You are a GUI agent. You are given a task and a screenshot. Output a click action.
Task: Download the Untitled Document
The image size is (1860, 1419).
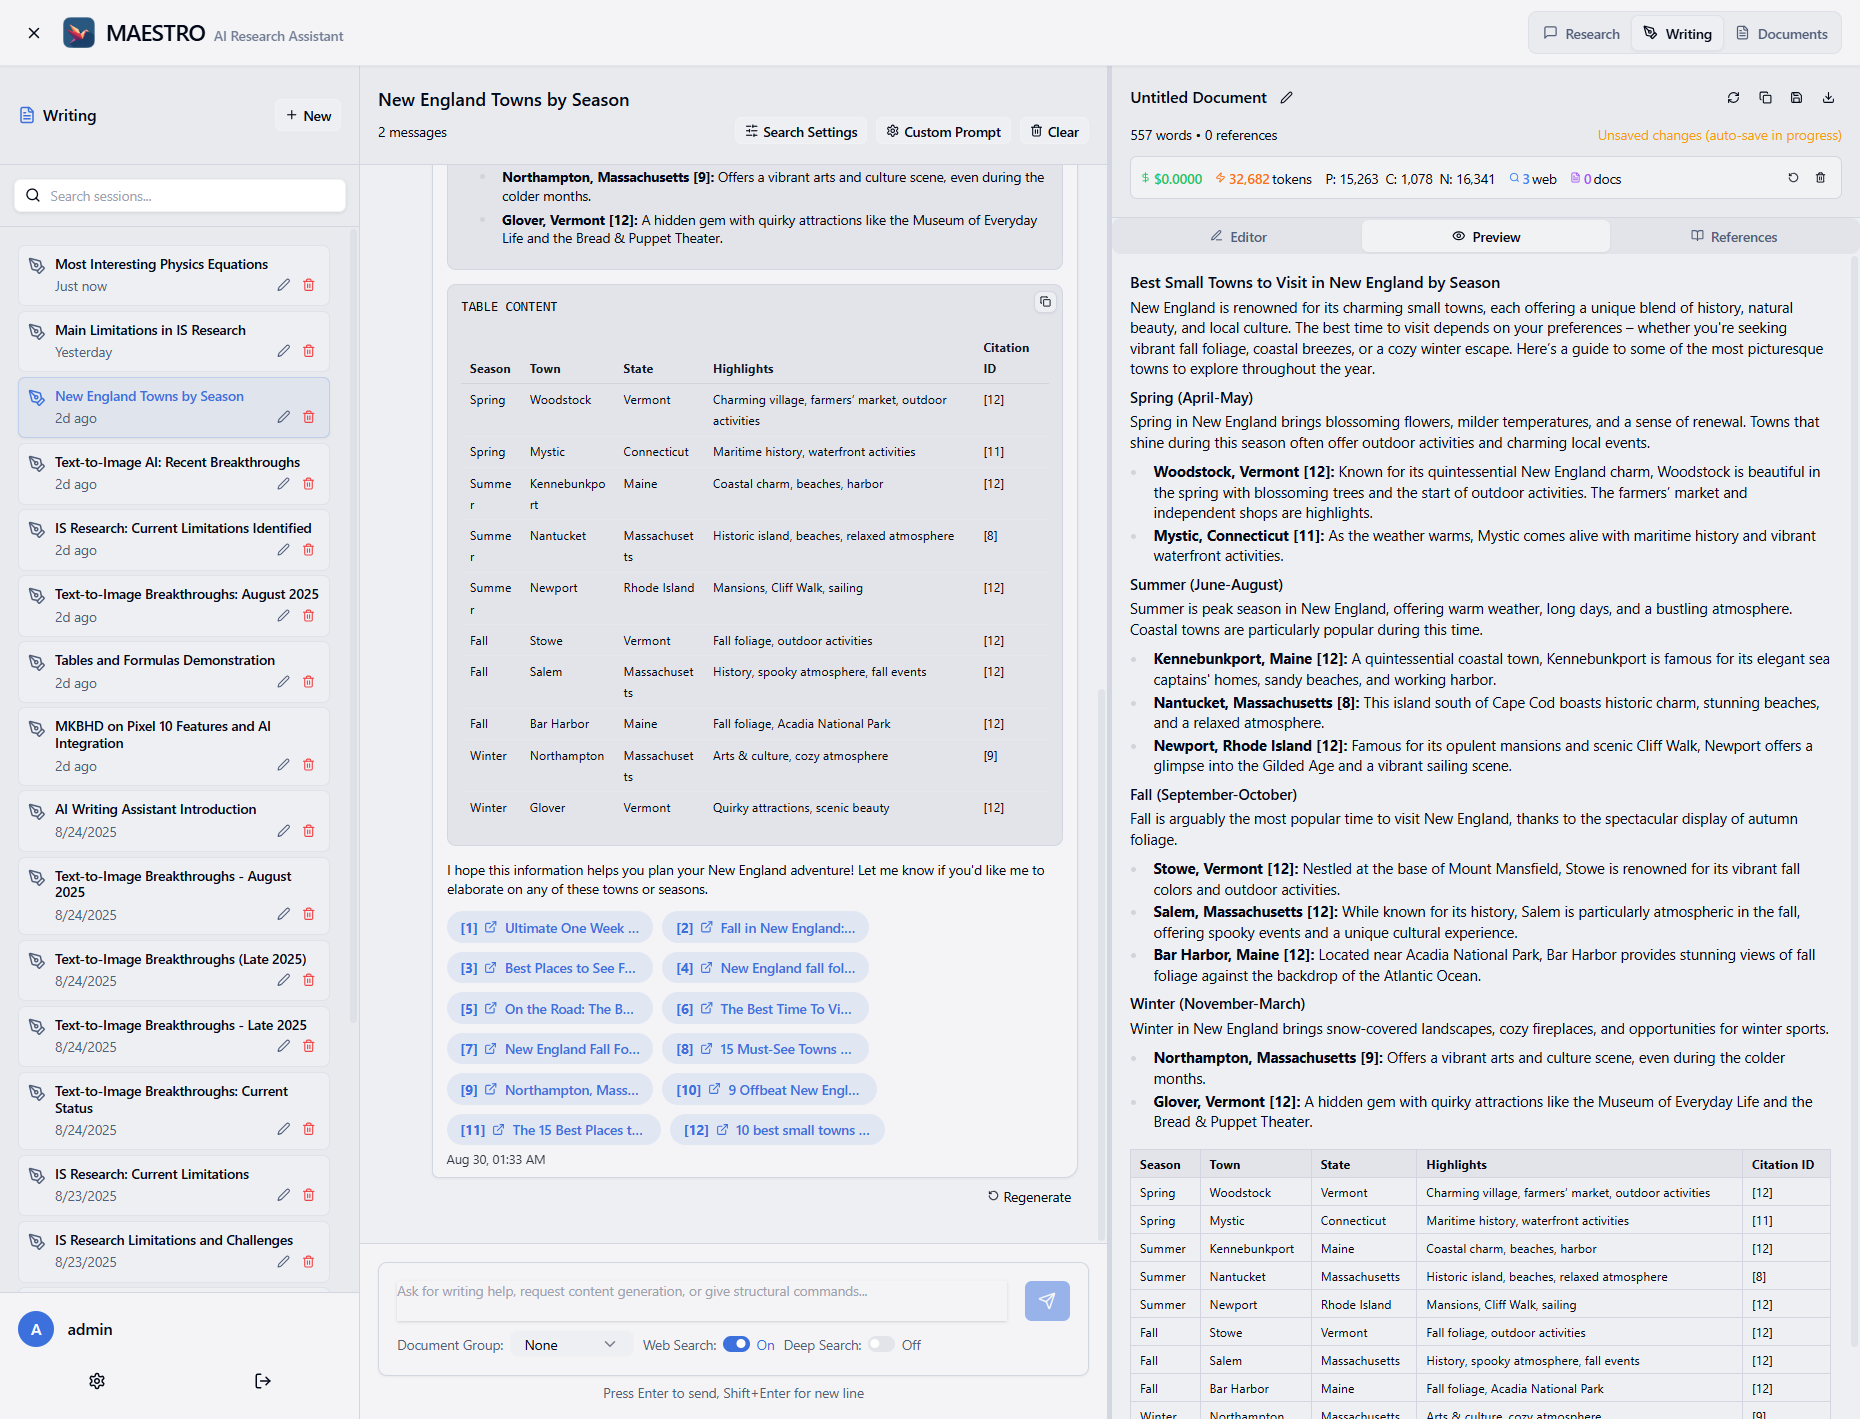pos(1828,98)
